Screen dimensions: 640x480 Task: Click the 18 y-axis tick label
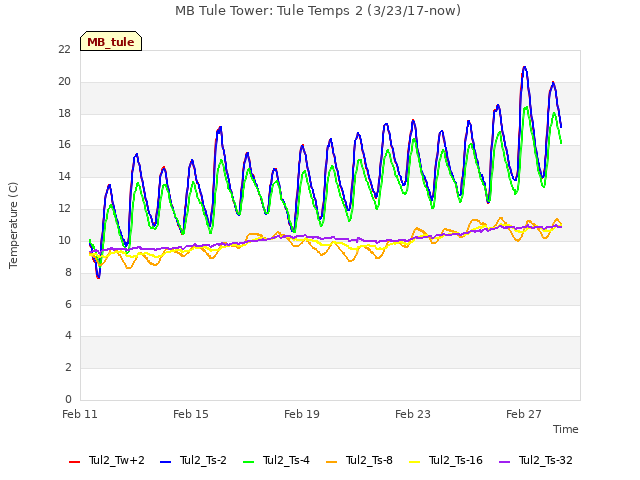(x=64, y=113)
